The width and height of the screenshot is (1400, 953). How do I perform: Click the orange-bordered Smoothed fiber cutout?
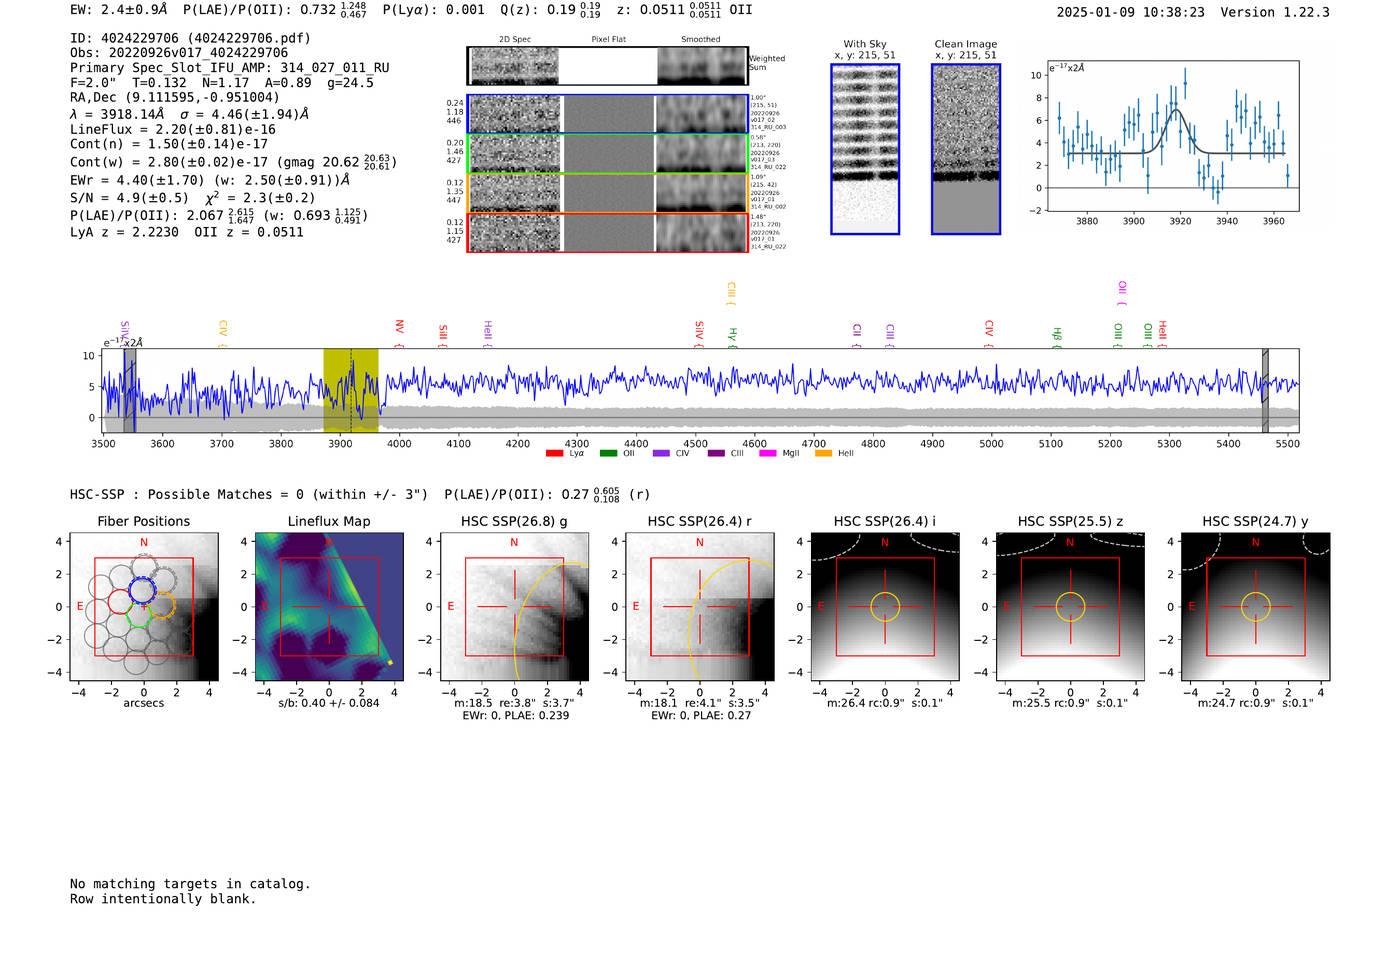point(702,193)
